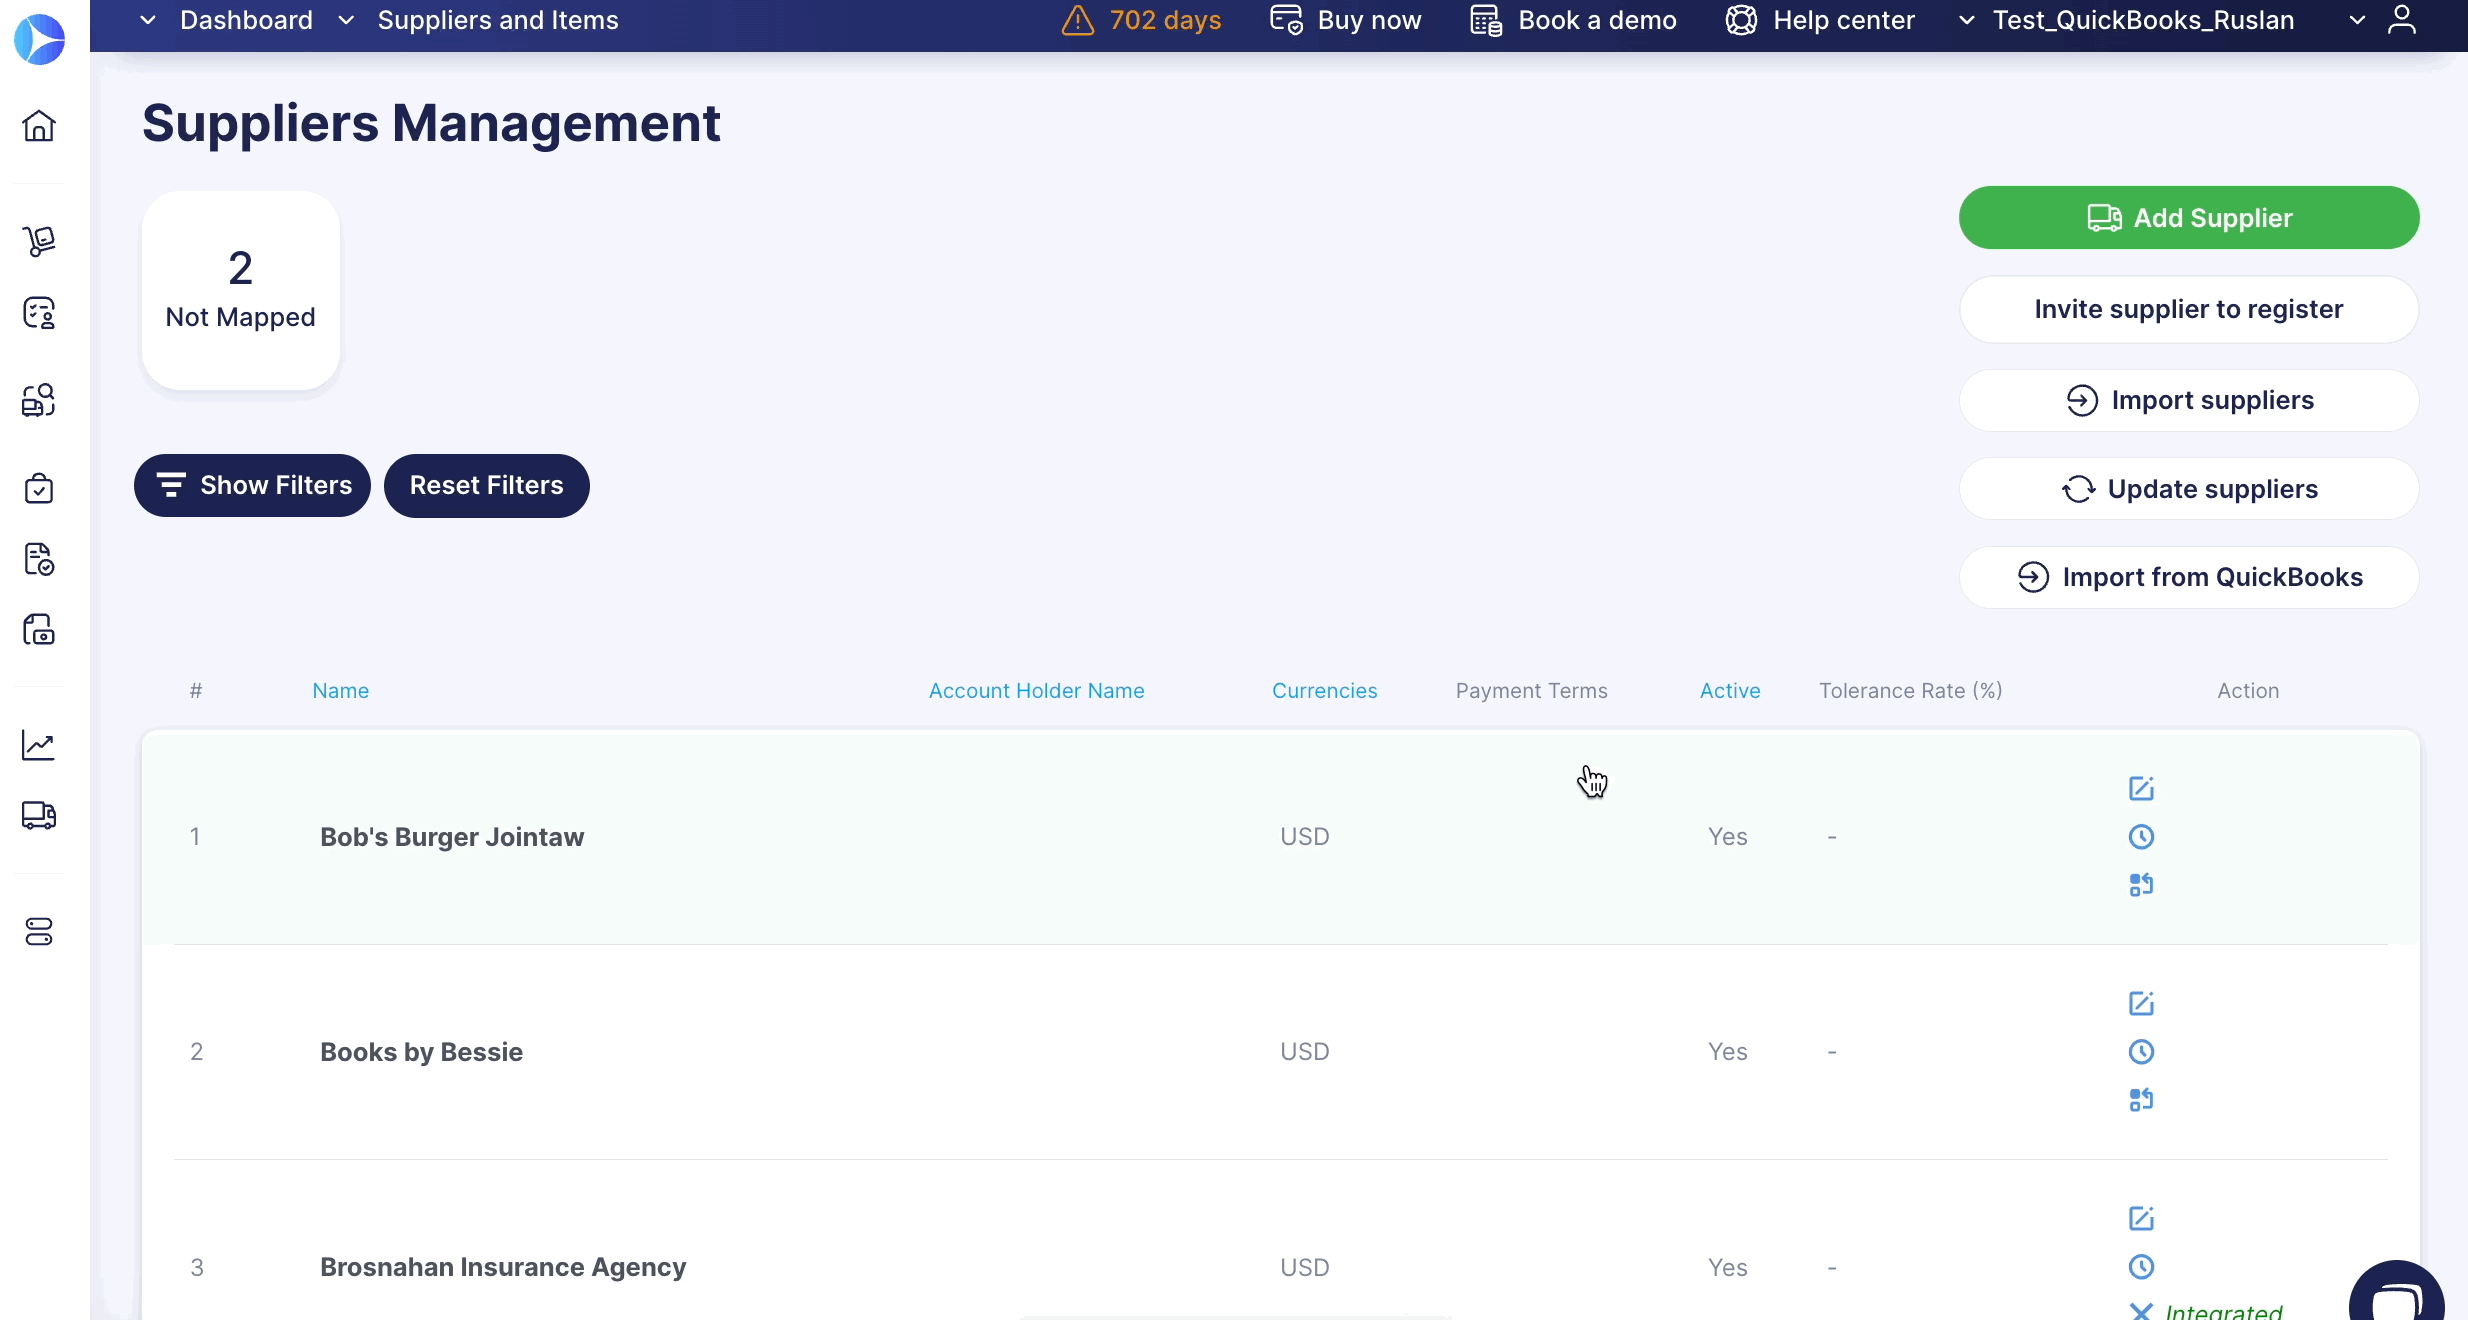Click Reset Filters button

(487, 485)
